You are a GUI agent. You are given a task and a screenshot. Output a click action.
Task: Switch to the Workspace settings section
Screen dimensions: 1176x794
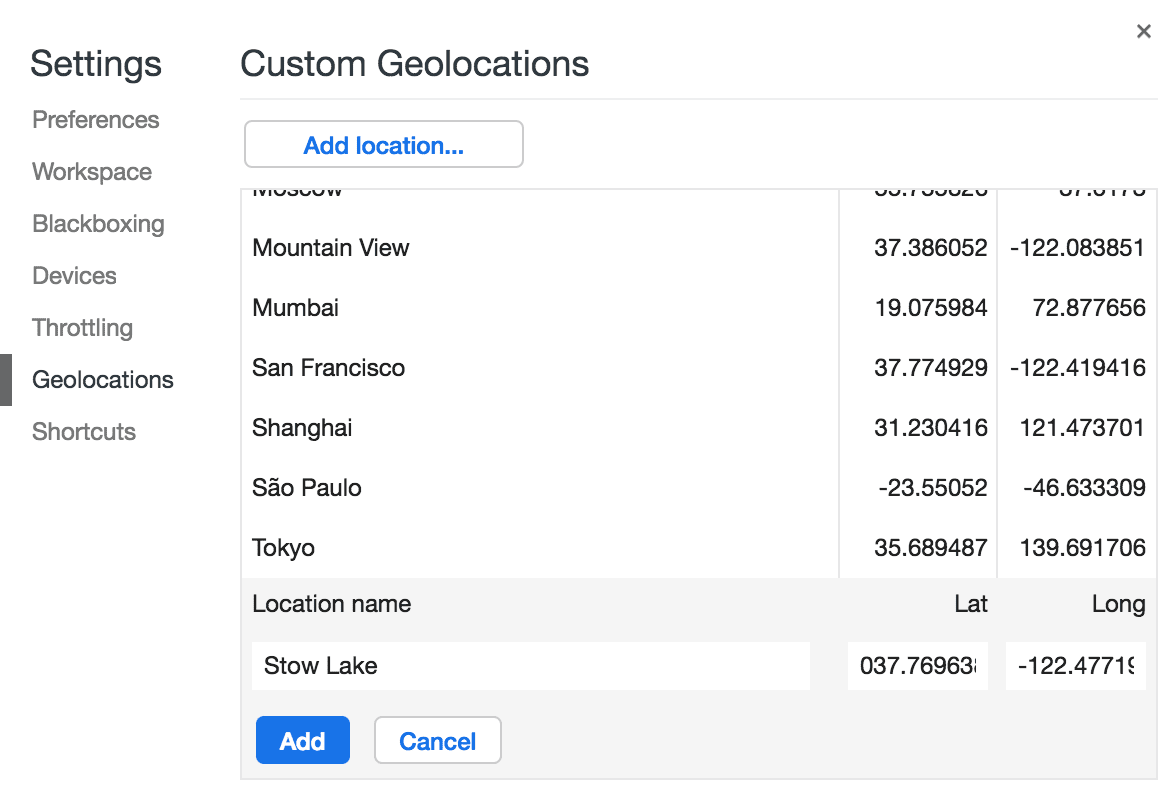tap(91, 171)
